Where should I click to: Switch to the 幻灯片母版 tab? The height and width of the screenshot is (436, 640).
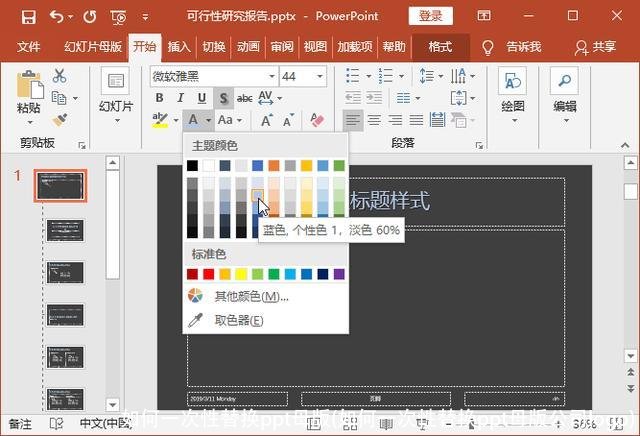(93, 47)
